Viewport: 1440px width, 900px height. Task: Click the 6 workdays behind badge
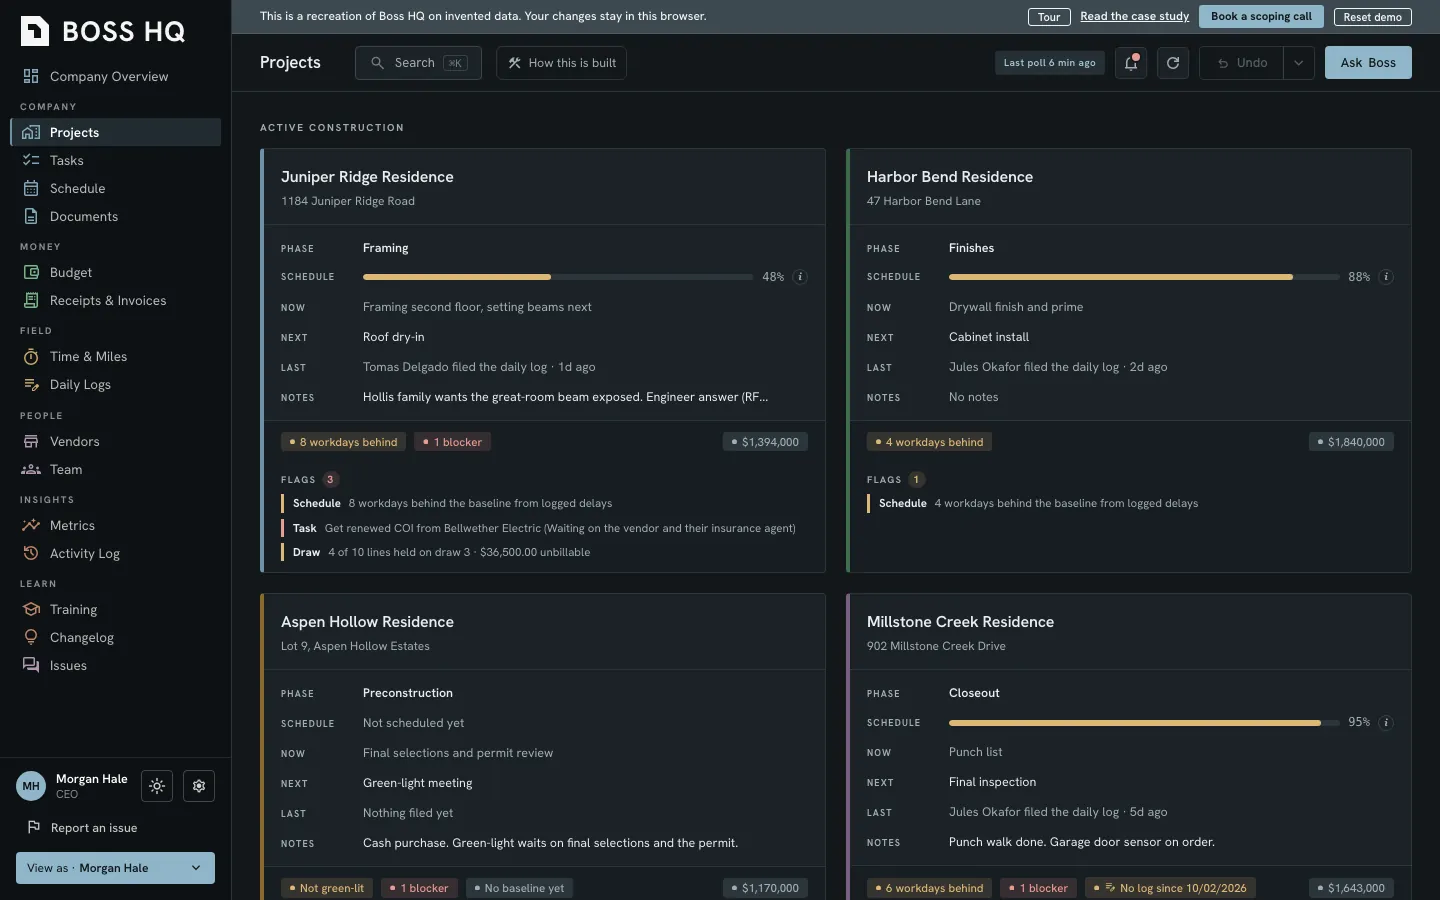[929, 888]
